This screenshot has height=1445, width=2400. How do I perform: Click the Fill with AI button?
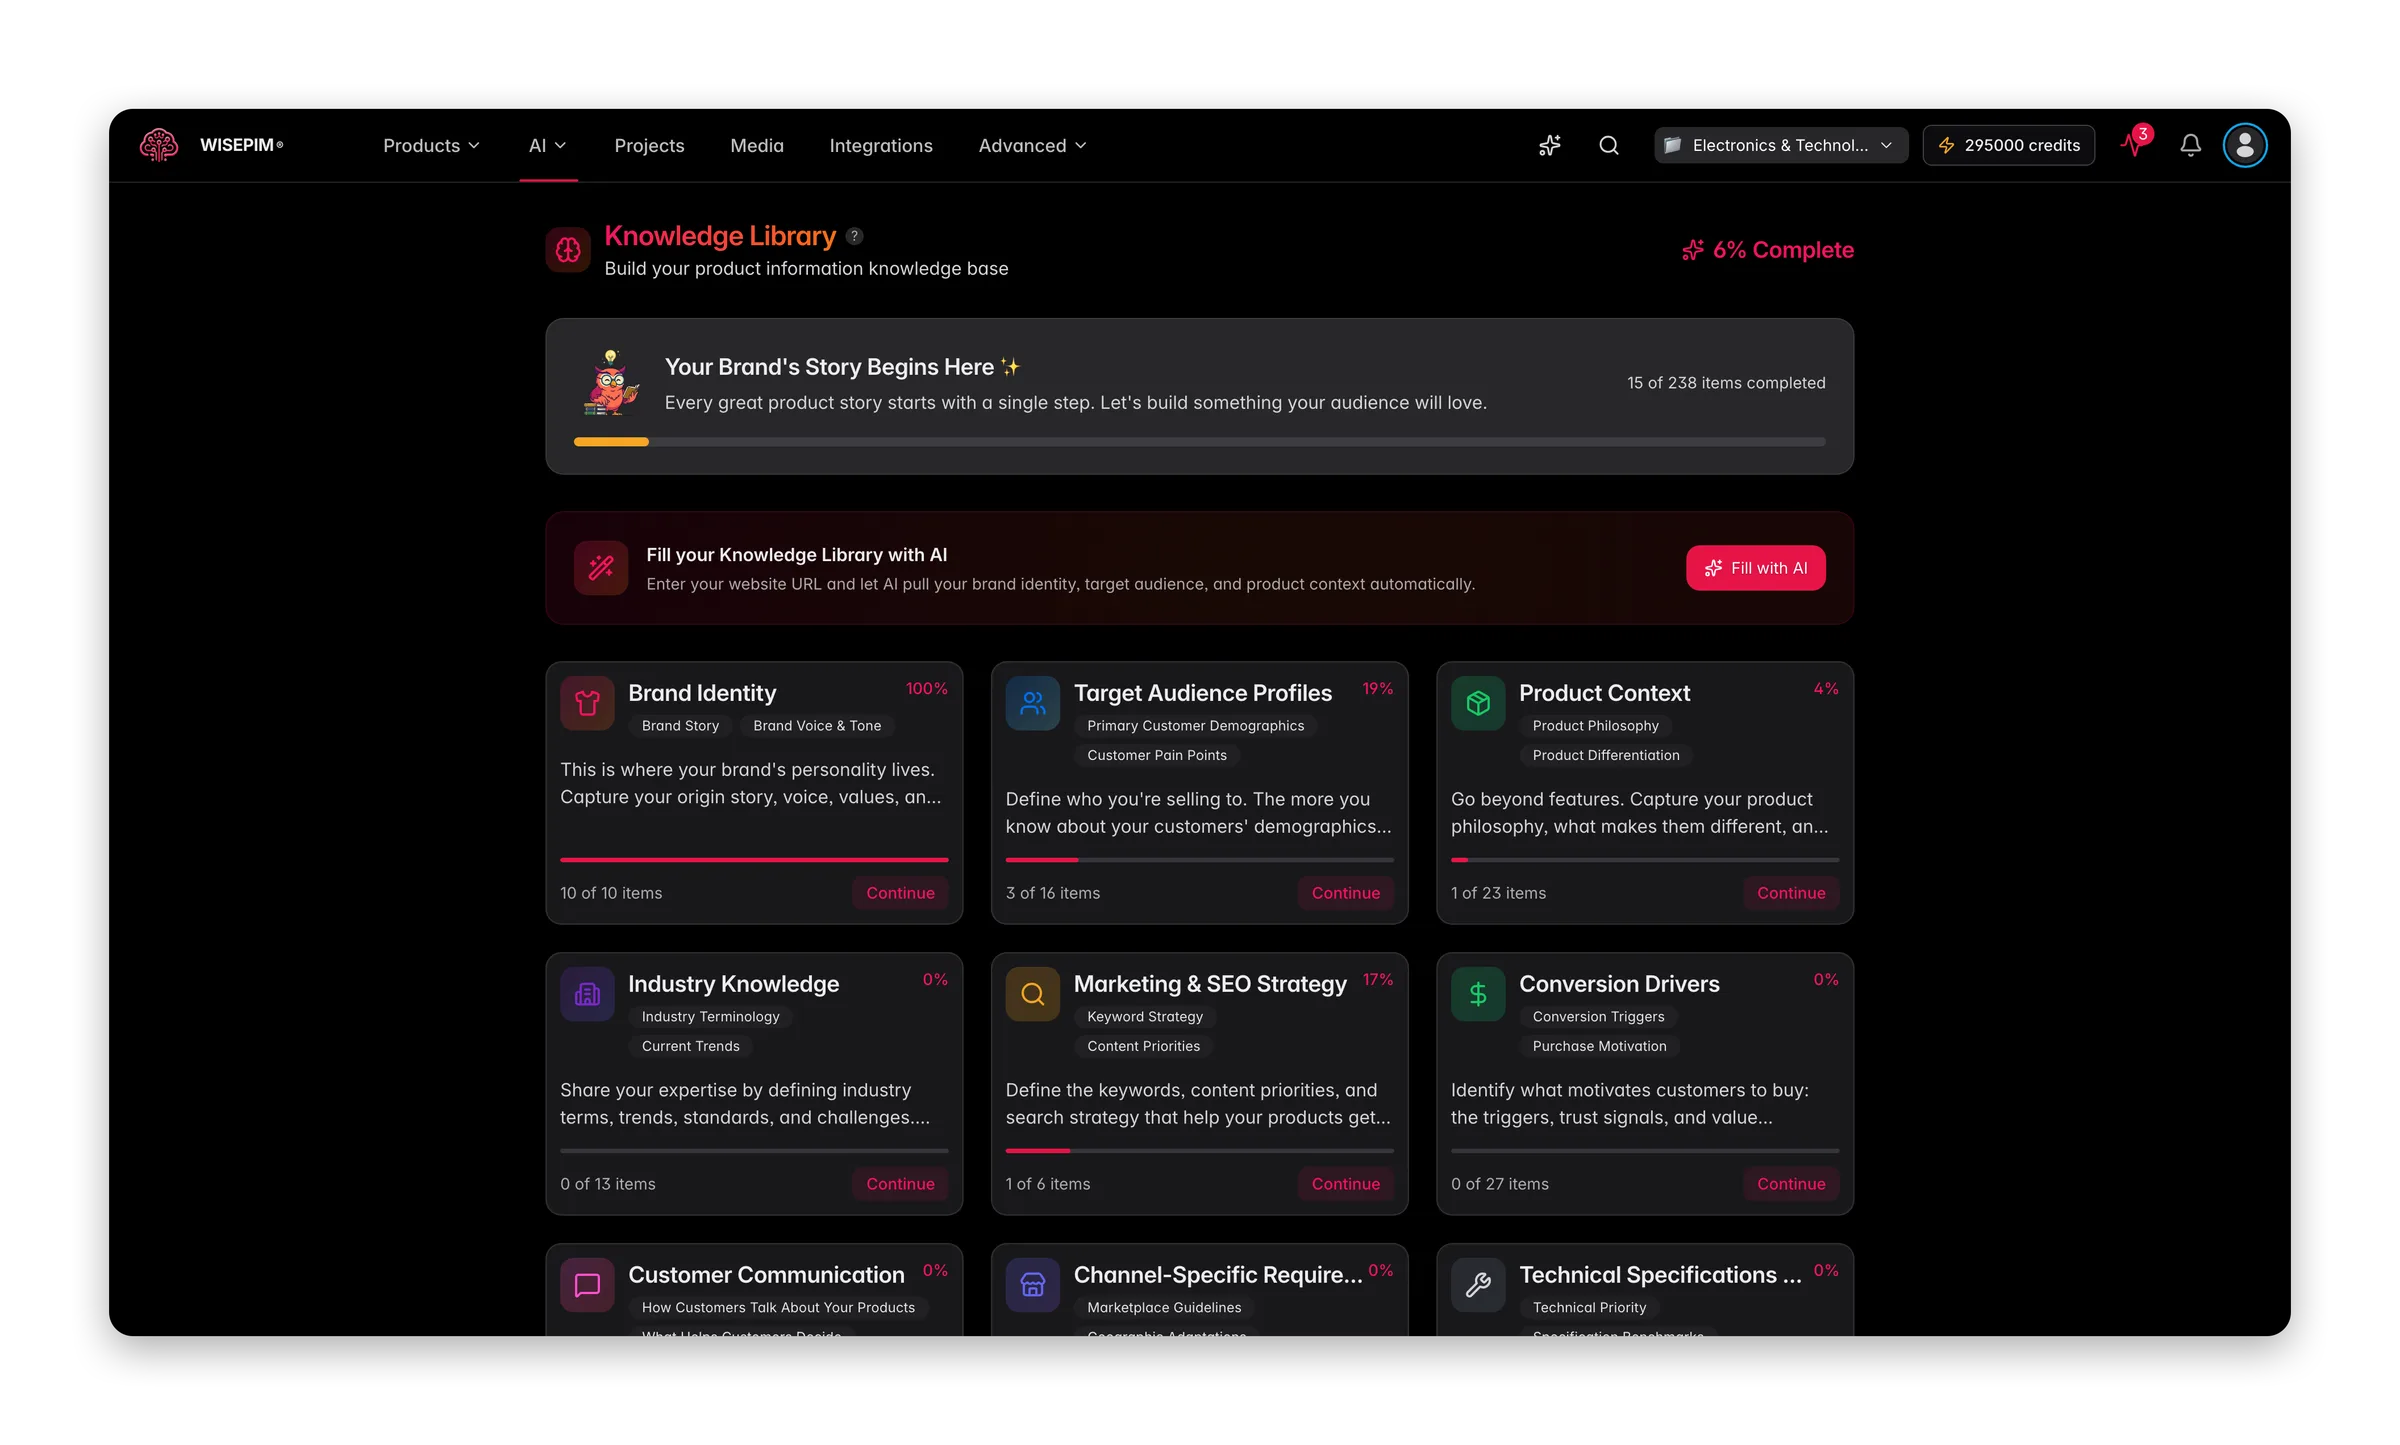coord(1755,568)
